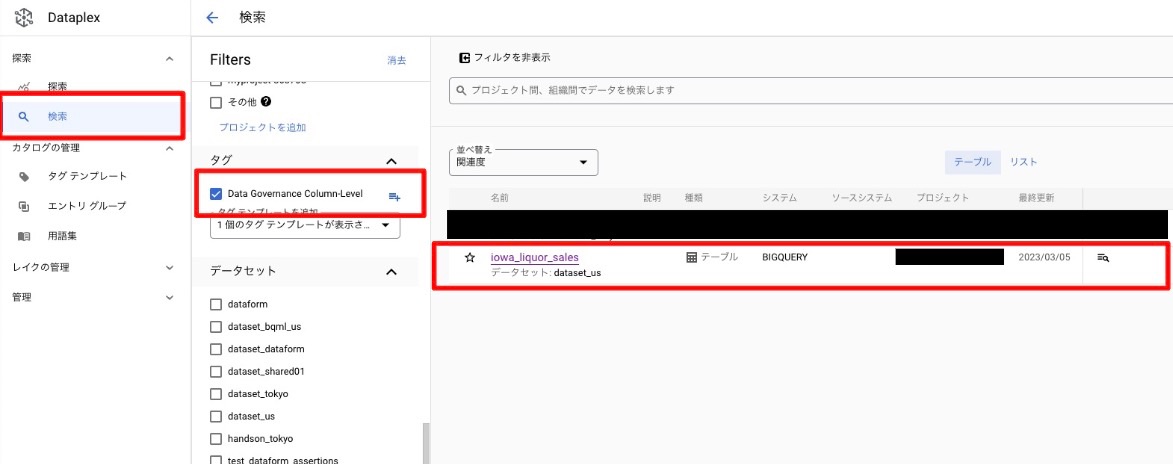
Task: Toggle the その他 checkbox
Action: coord(216,103)
